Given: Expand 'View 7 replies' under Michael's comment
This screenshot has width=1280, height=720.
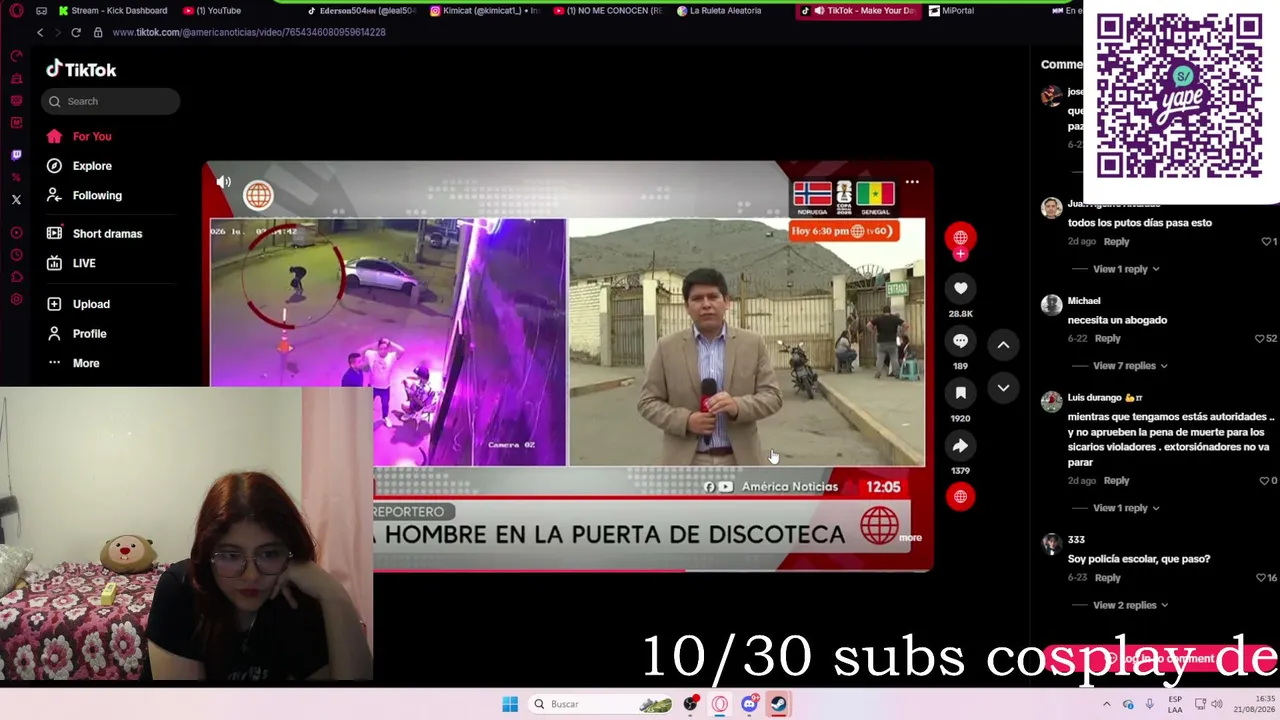Looking at the screenshot, I should tap(1130, 366).
